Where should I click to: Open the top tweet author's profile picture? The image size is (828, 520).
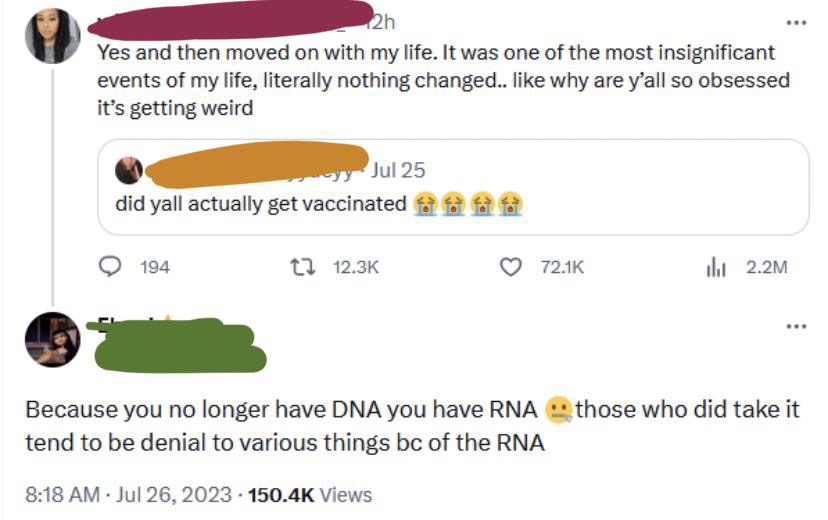[52, 37]
